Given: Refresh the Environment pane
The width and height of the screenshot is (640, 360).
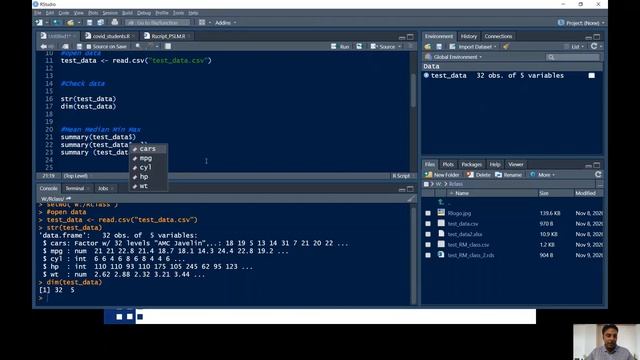Looking at the screenshot, I should (594, 47).
